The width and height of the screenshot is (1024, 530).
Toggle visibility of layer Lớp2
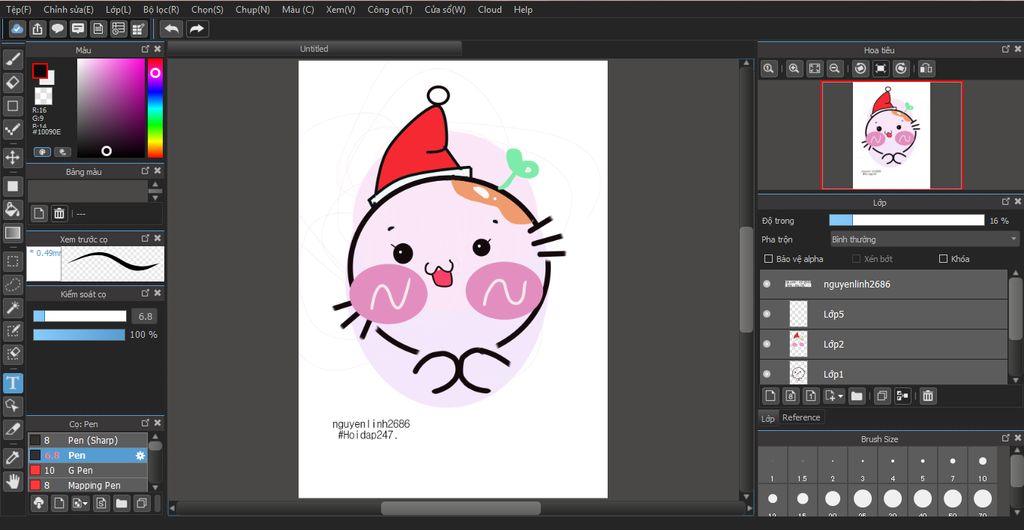(767, 344)
